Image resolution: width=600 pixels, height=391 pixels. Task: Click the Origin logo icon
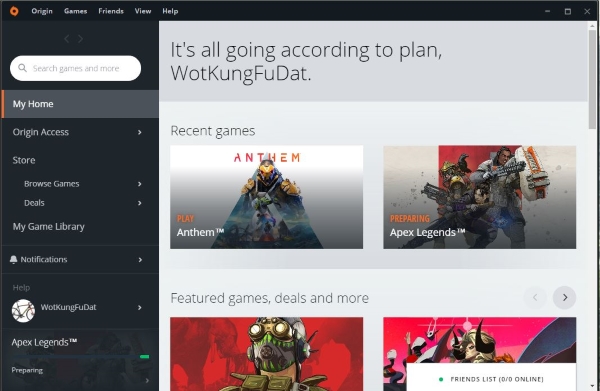[14, 11]
